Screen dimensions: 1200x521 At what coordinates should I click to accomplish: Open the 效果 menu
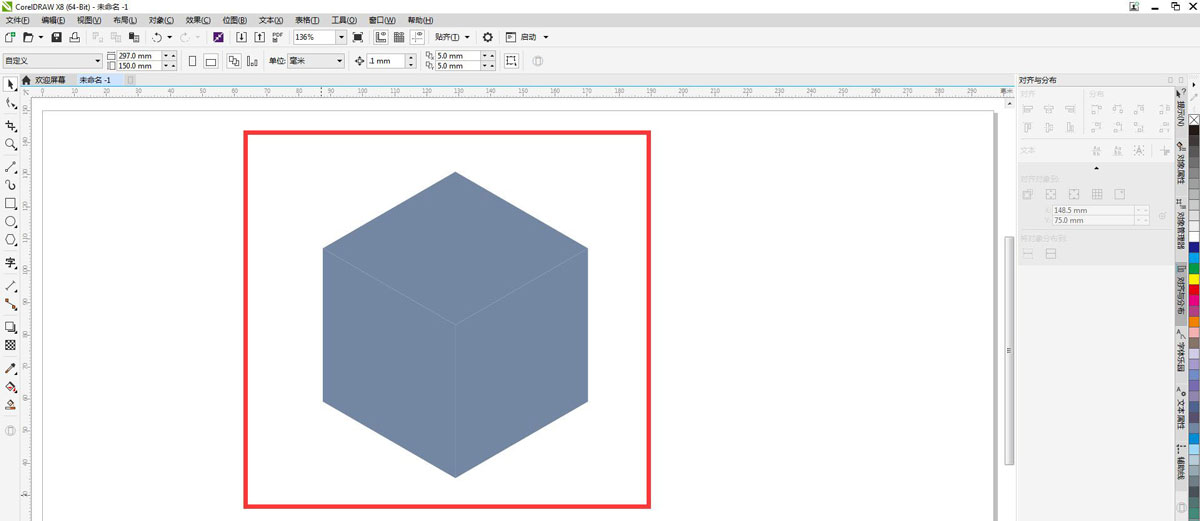tap(199, 20)
